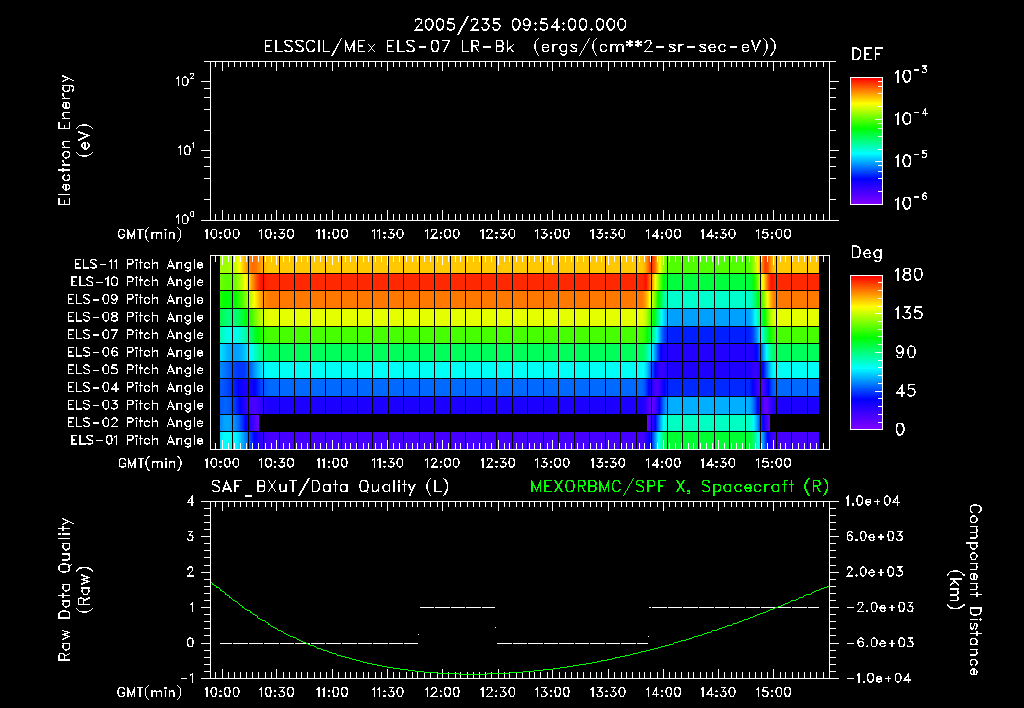Click the quality-1 line segment around 12:00
This screenshot has width=1024, height=708.
point(457,607)
